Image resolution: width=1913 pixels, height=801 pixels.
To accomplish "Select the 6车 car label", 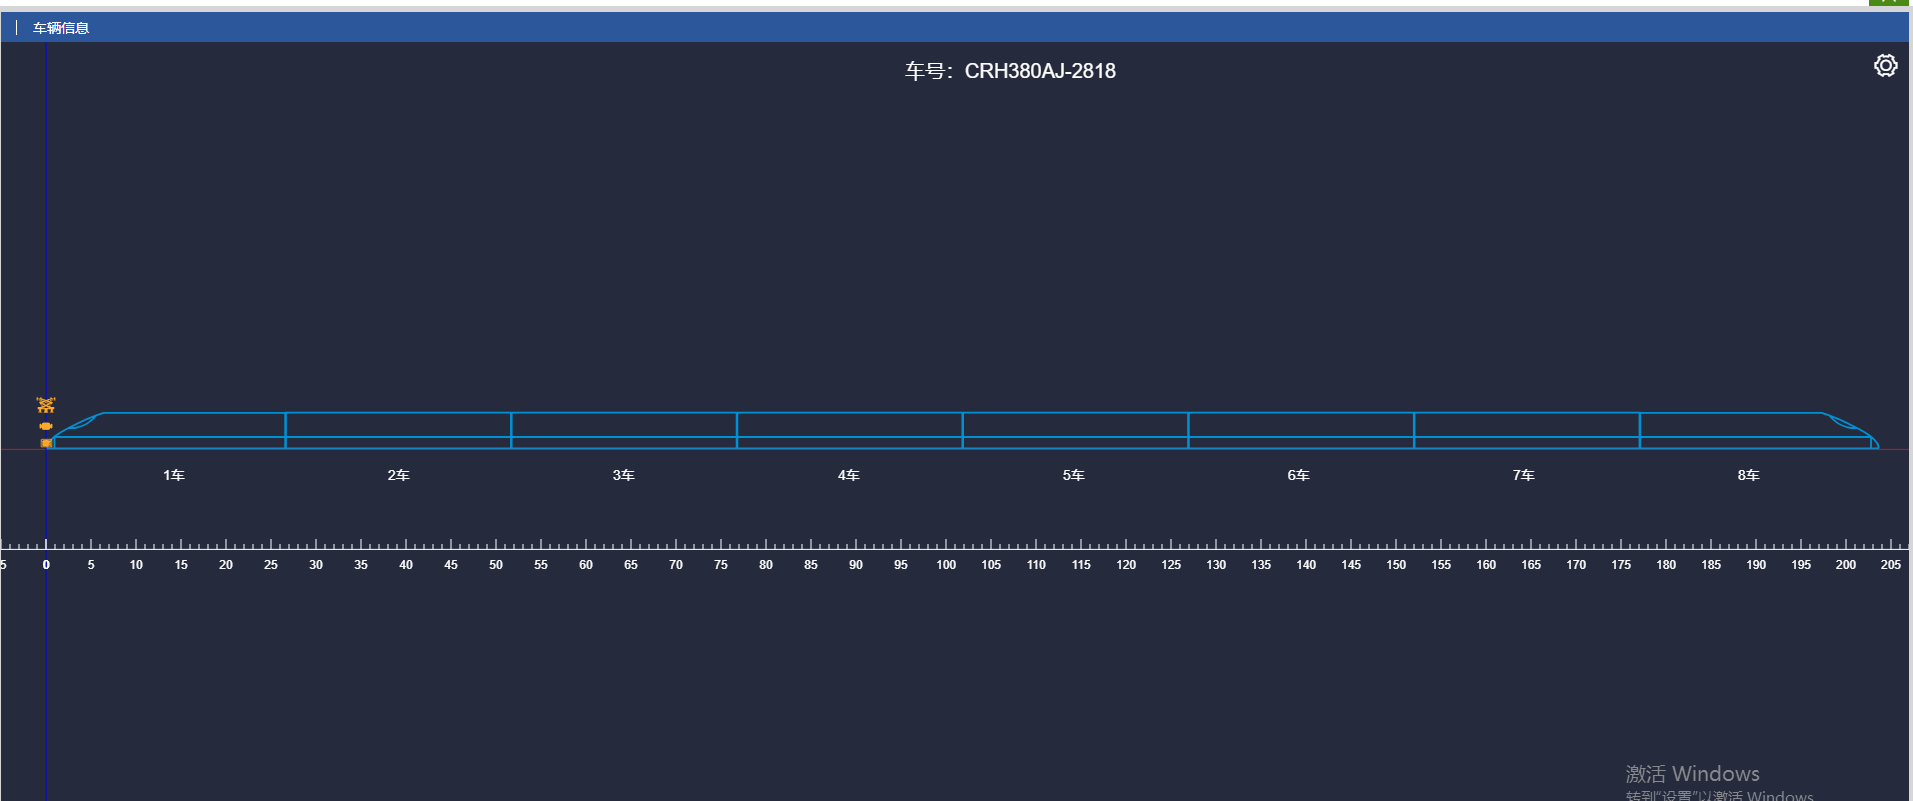I will [1299, 475].
